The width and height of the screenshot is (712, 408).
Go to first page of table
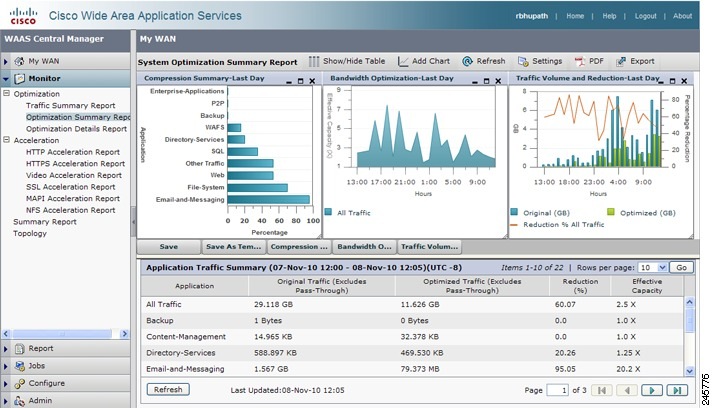point(602,390)
